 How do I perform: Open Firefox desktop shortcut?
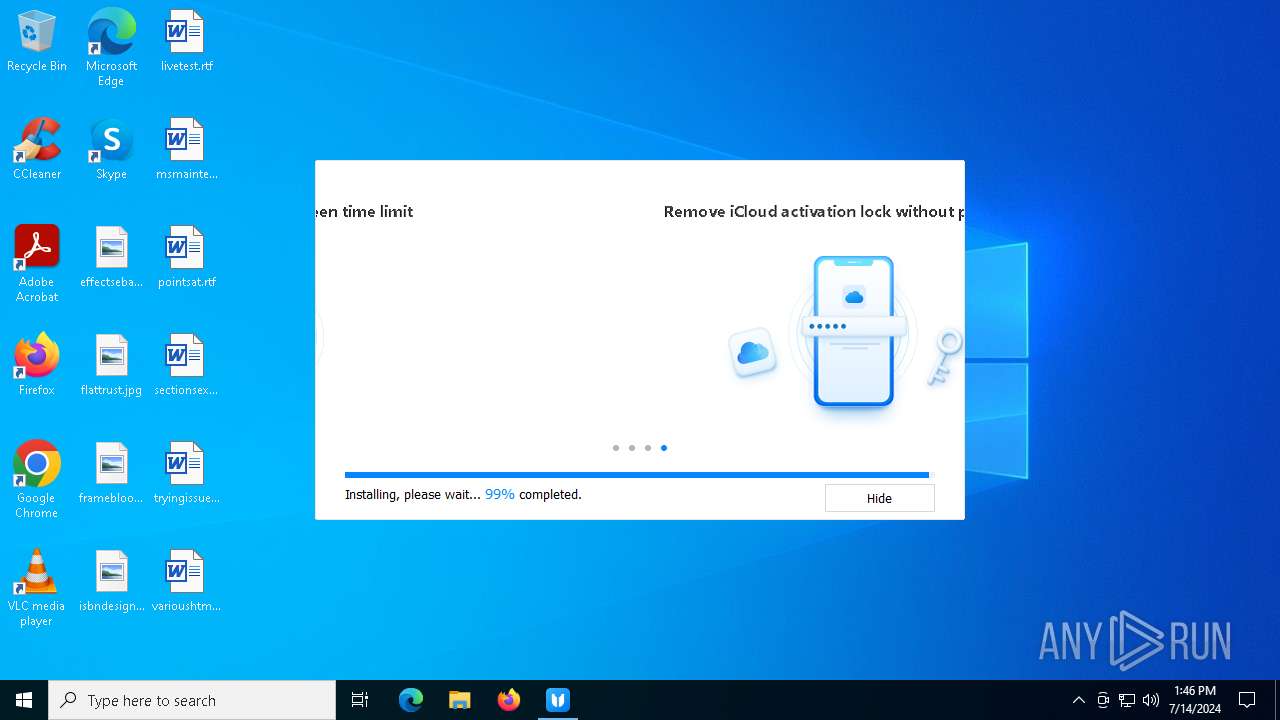[x=37, y=366]
